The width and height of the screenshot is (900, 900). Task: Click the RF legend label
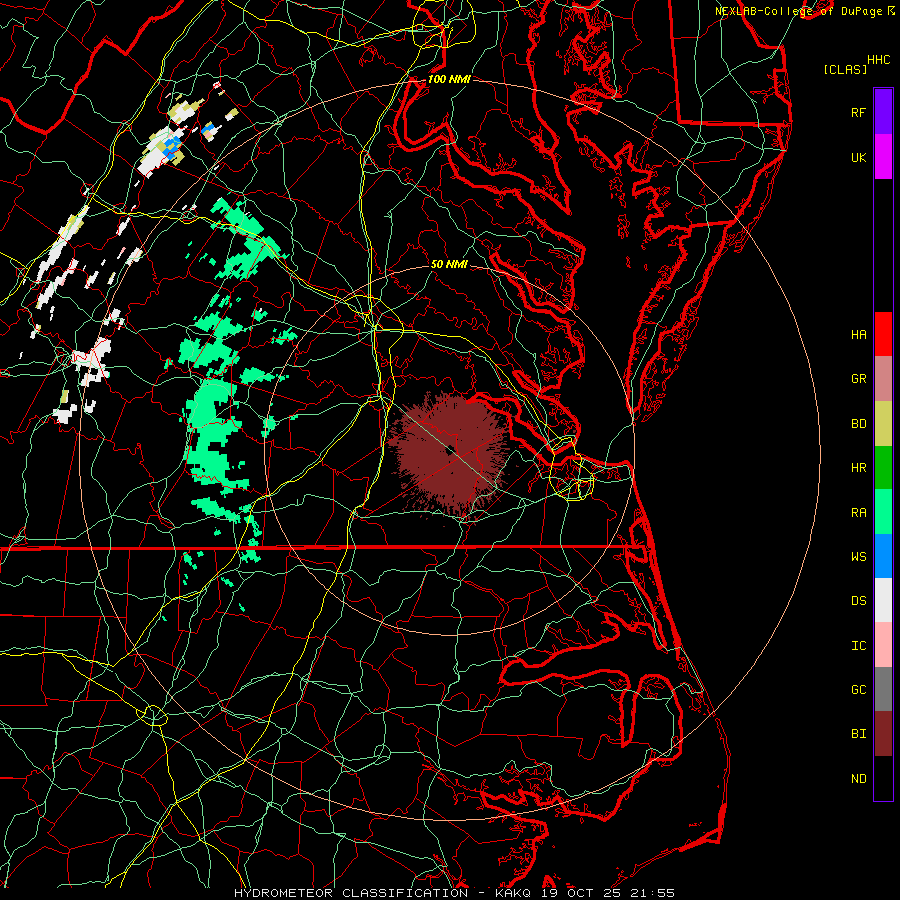coord(858,112)
